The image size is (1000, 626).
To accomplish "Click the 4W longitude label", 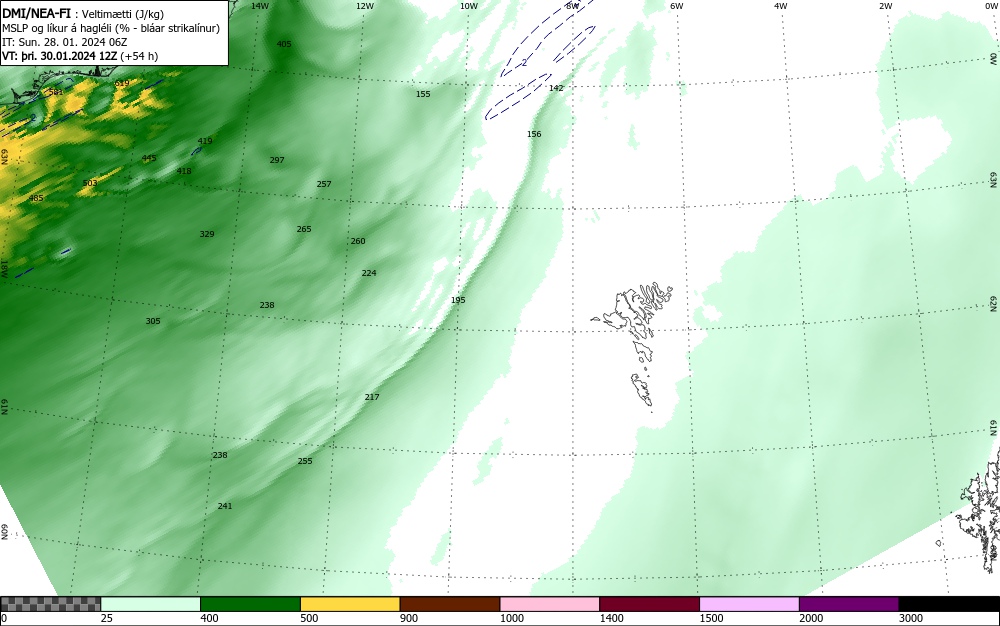I will (781, 6).
